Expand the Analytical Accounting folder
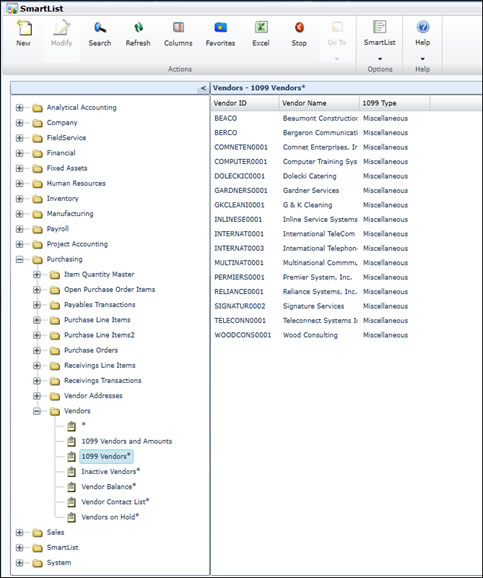The image size is (483, 578). click(x=20, y=108)
